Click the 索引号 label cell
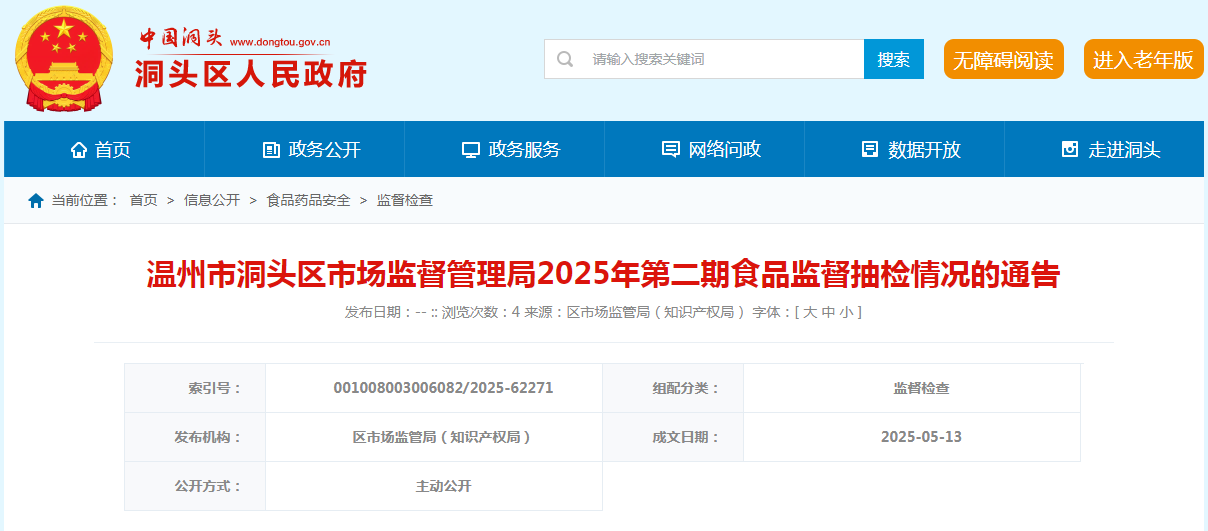The image size is (1208, 531). (195, 388)
